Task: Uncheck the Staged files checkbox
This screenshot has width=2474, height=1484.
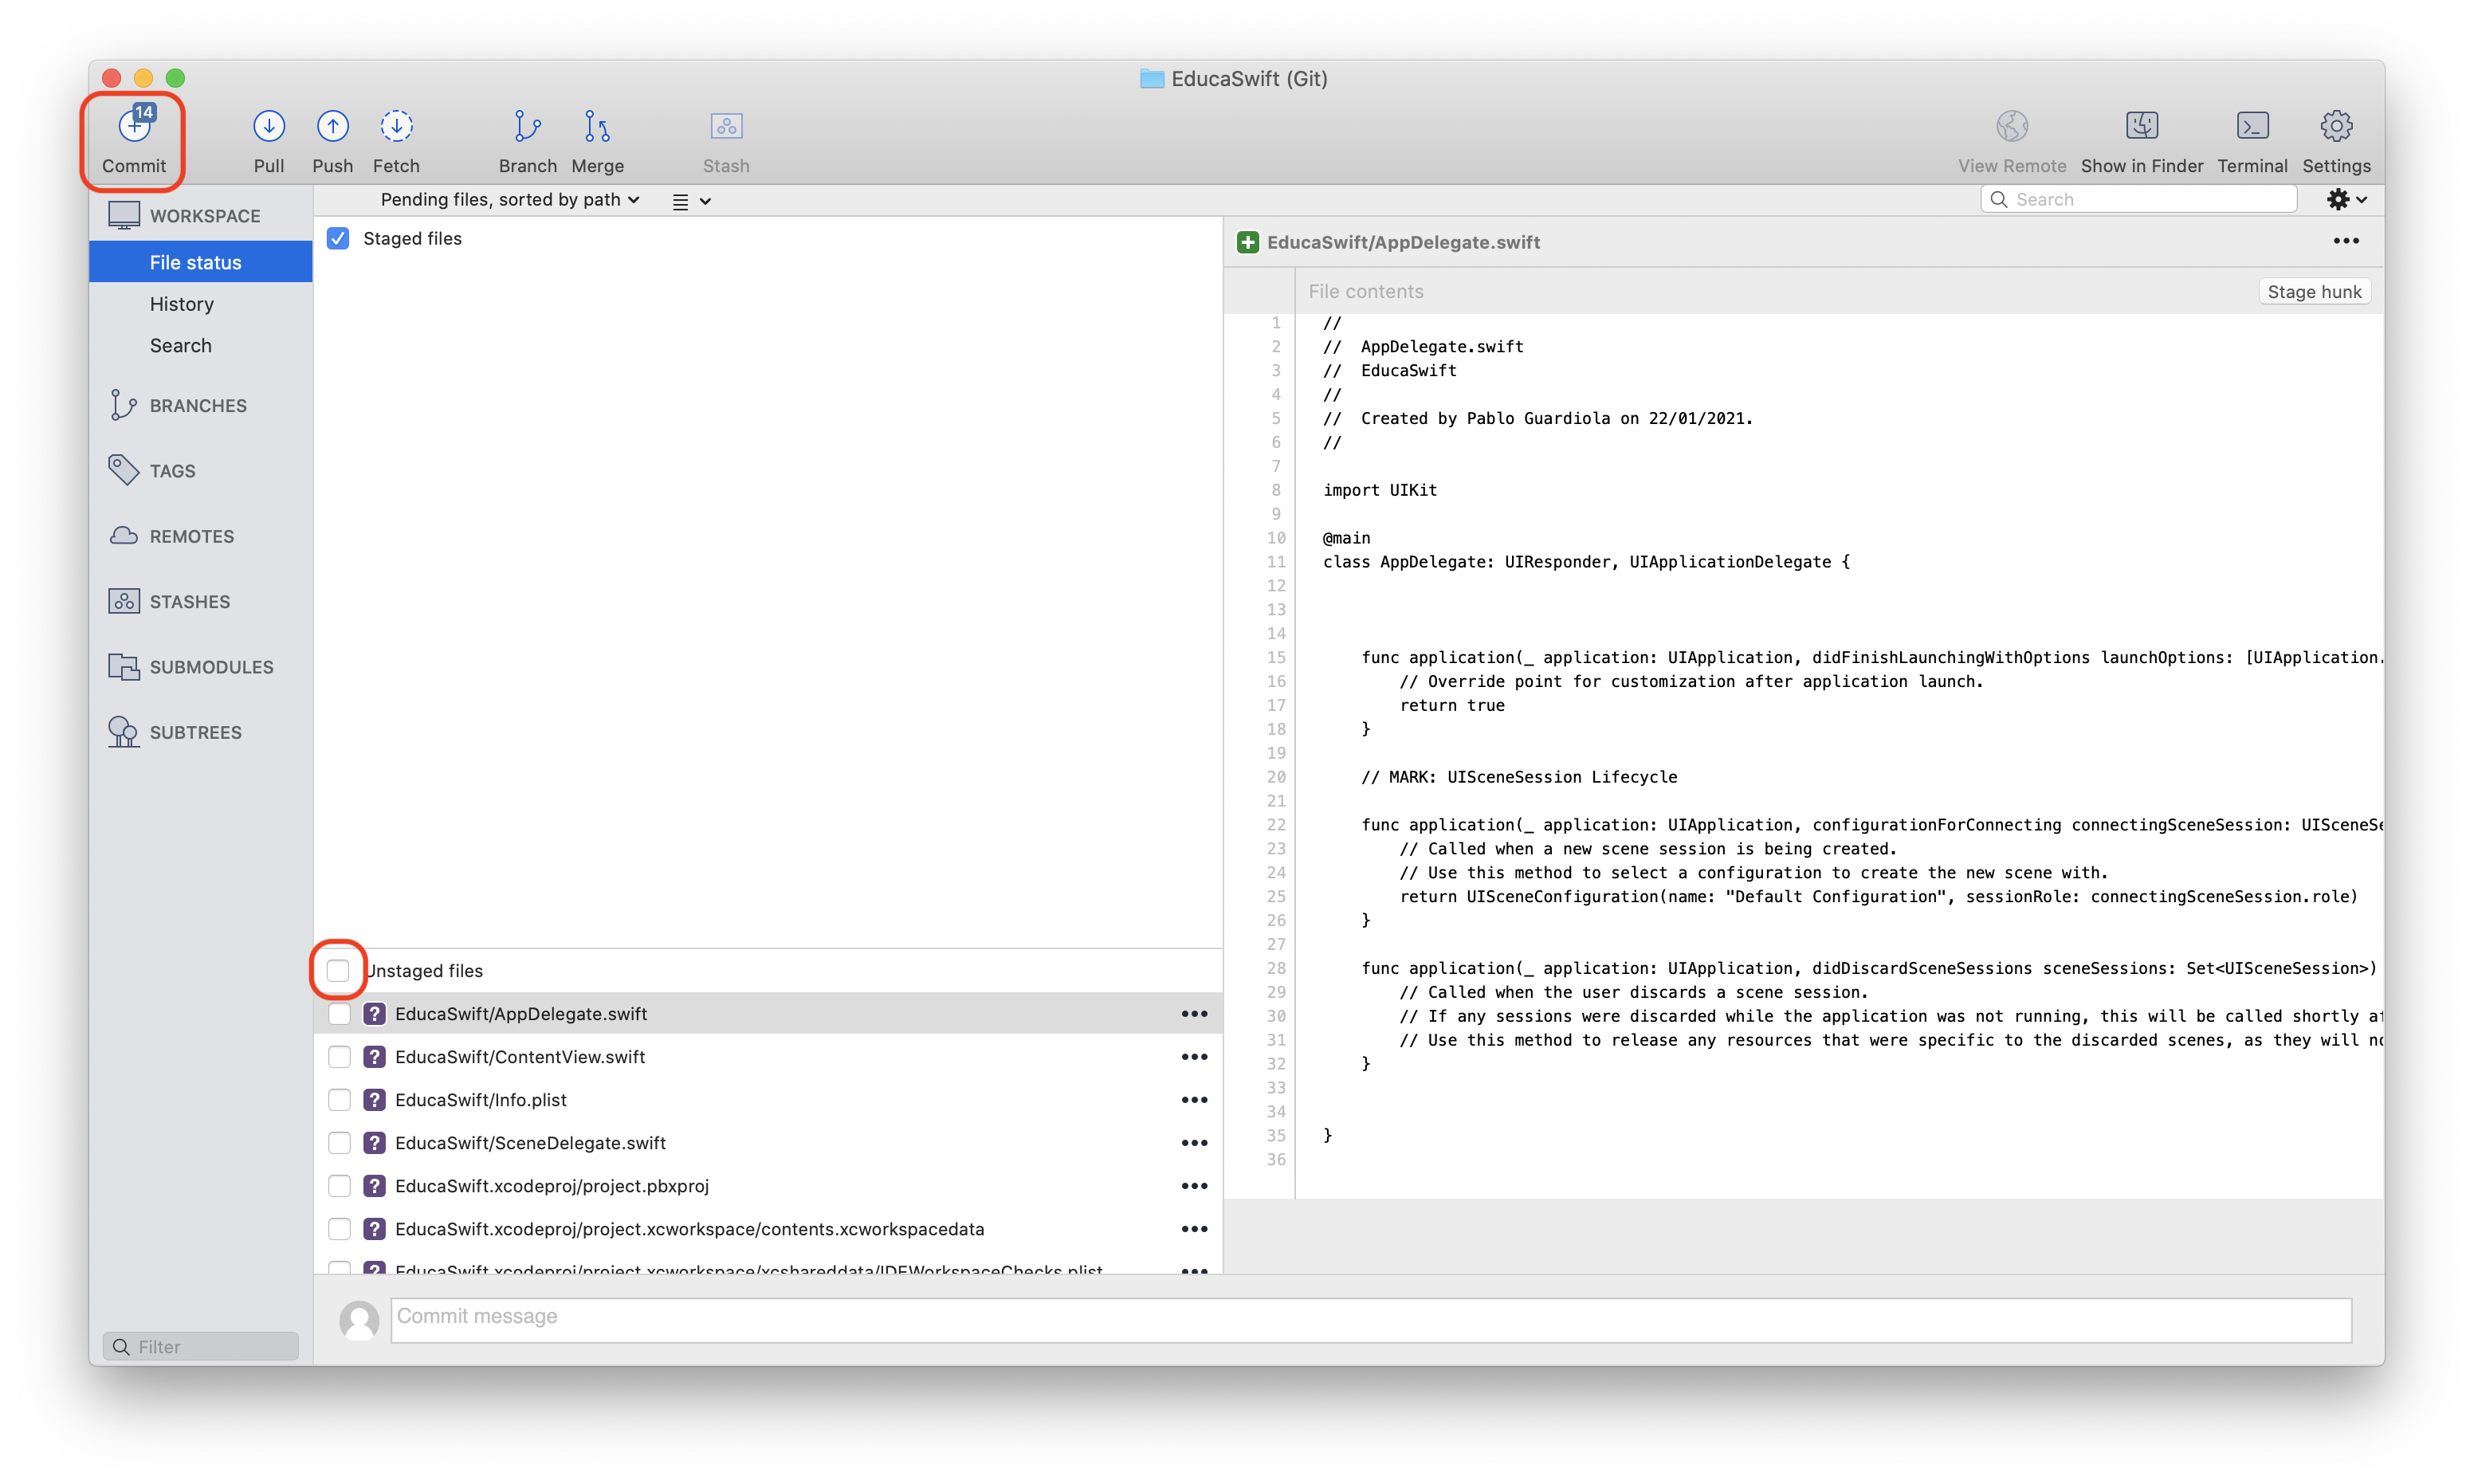Action: point(338,238)
